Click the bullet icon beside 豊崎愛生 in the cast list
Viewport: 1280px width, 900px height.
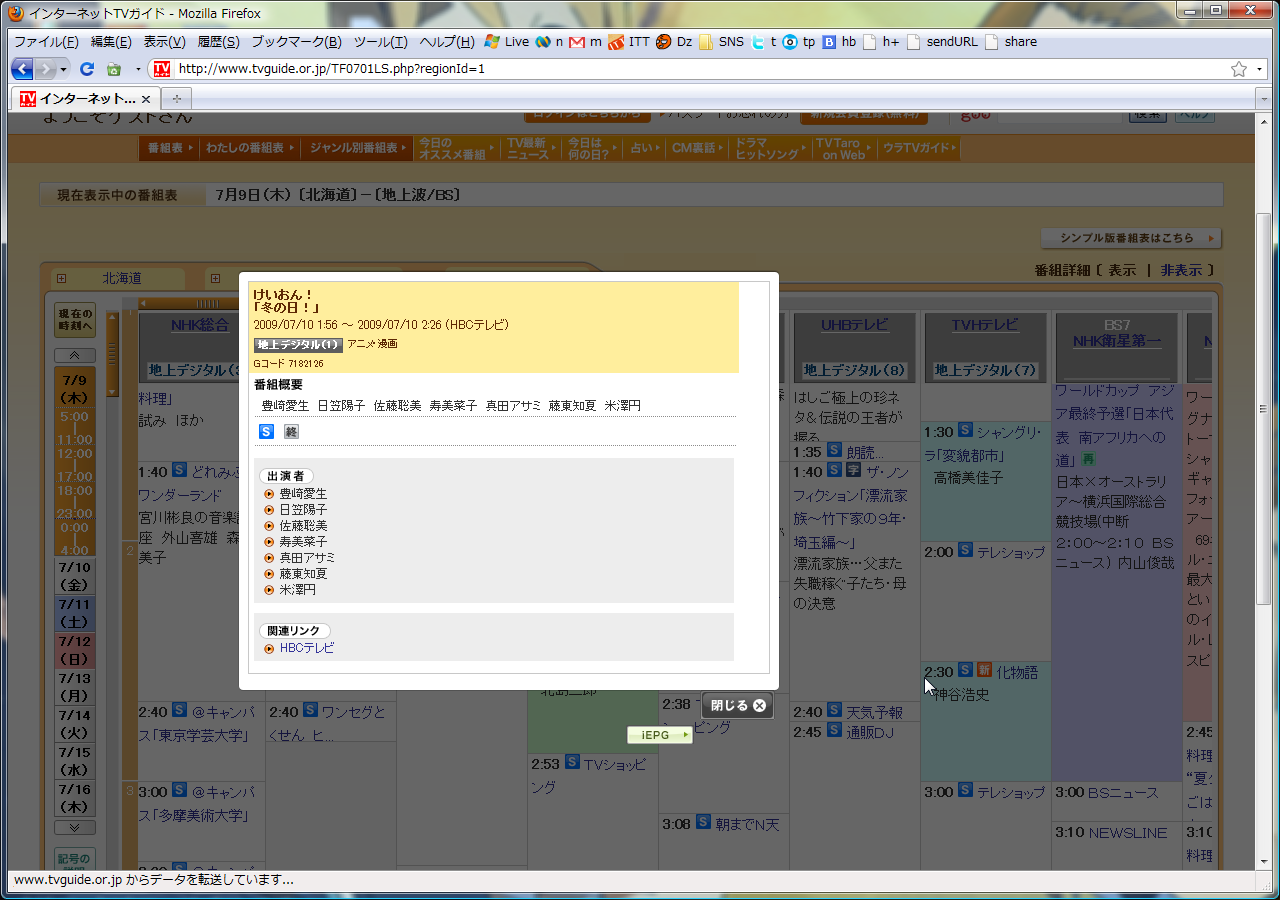click(x=269, y=494)
